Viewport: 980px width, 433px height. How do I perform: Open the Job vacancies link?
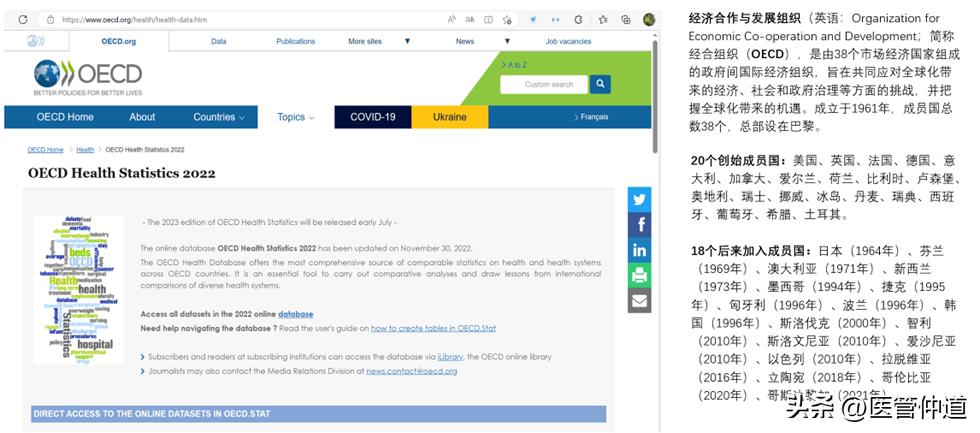point(568,41)
